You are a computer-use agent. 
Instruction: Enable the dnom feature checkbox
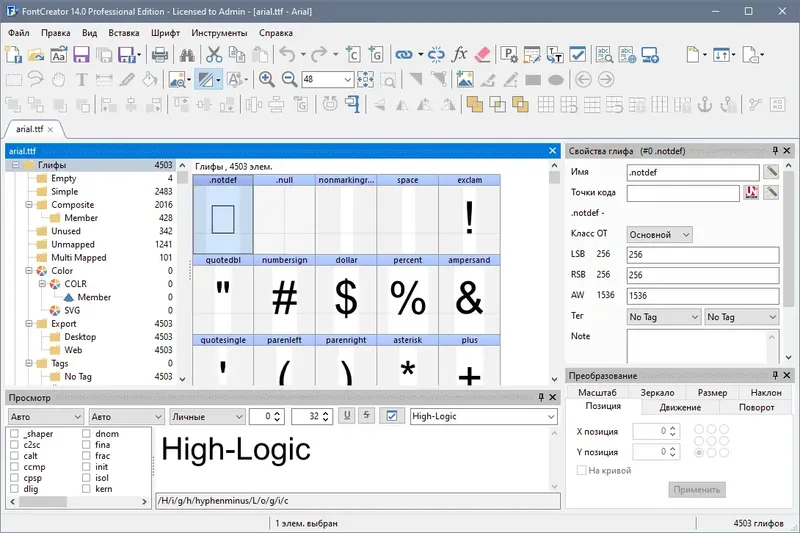[86, 434]
